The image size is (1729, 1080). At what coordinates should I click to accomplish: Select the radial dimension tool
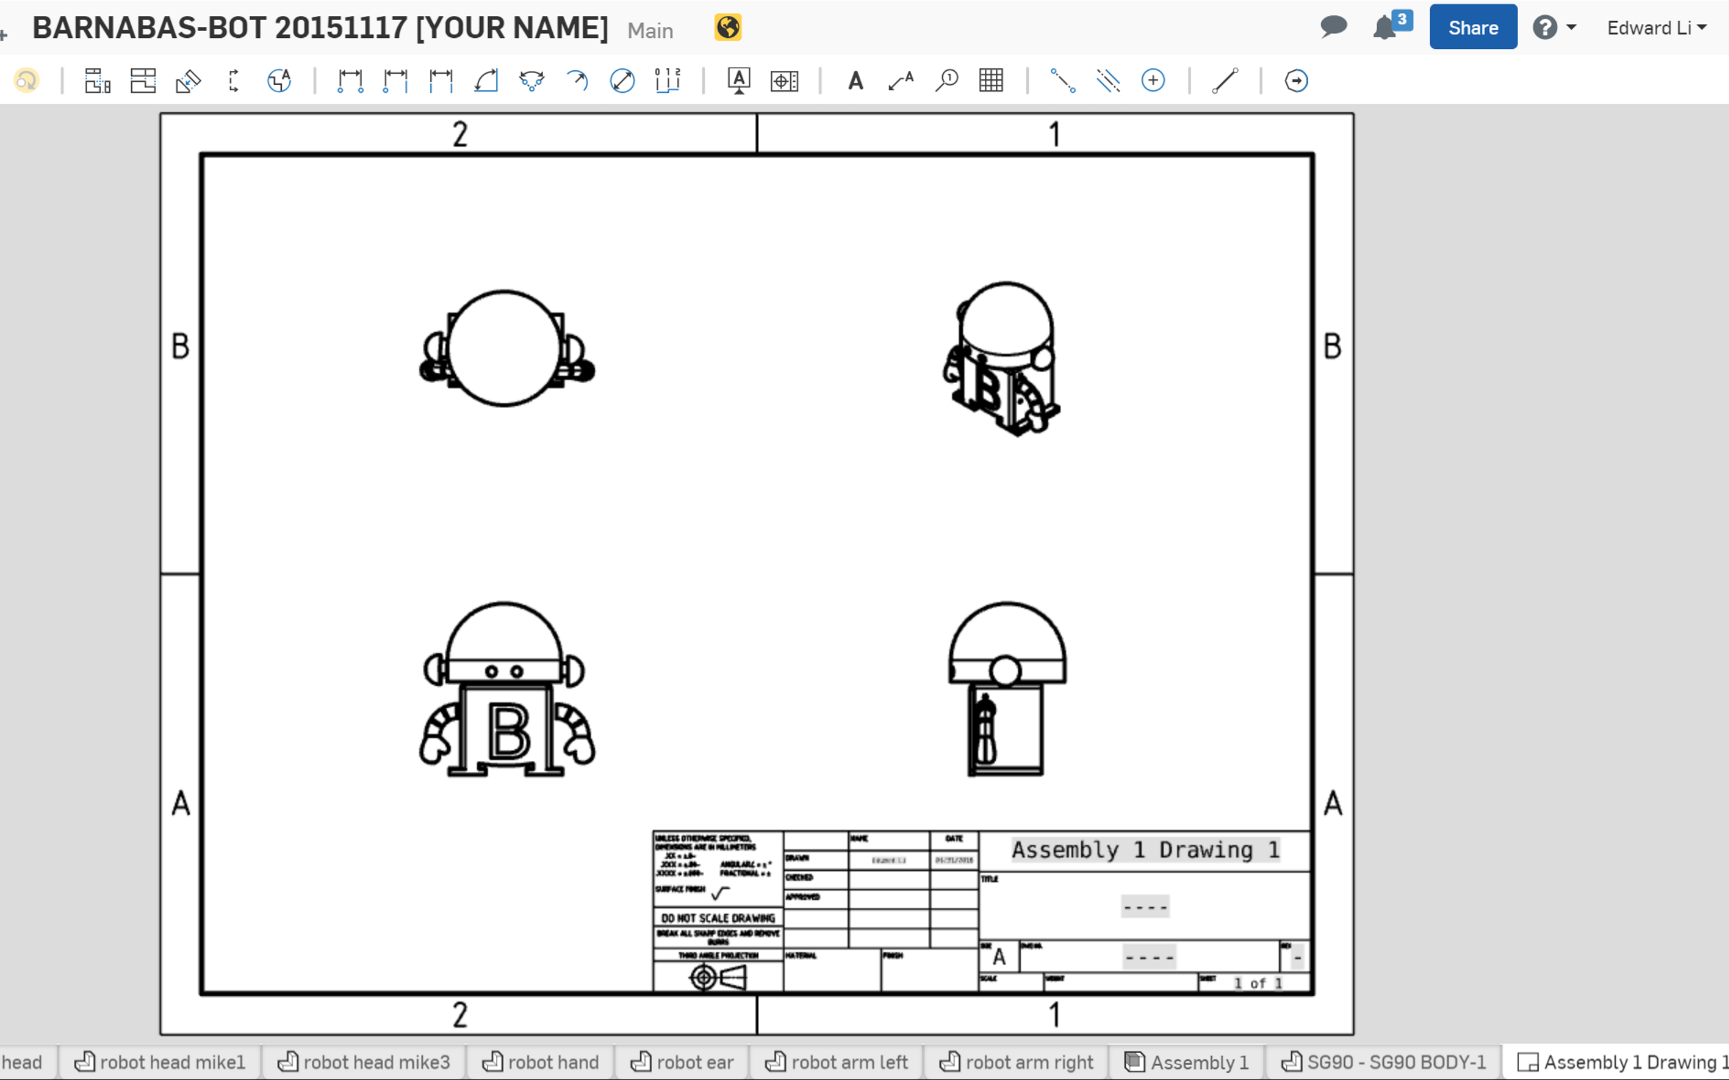tap(577, 81)
